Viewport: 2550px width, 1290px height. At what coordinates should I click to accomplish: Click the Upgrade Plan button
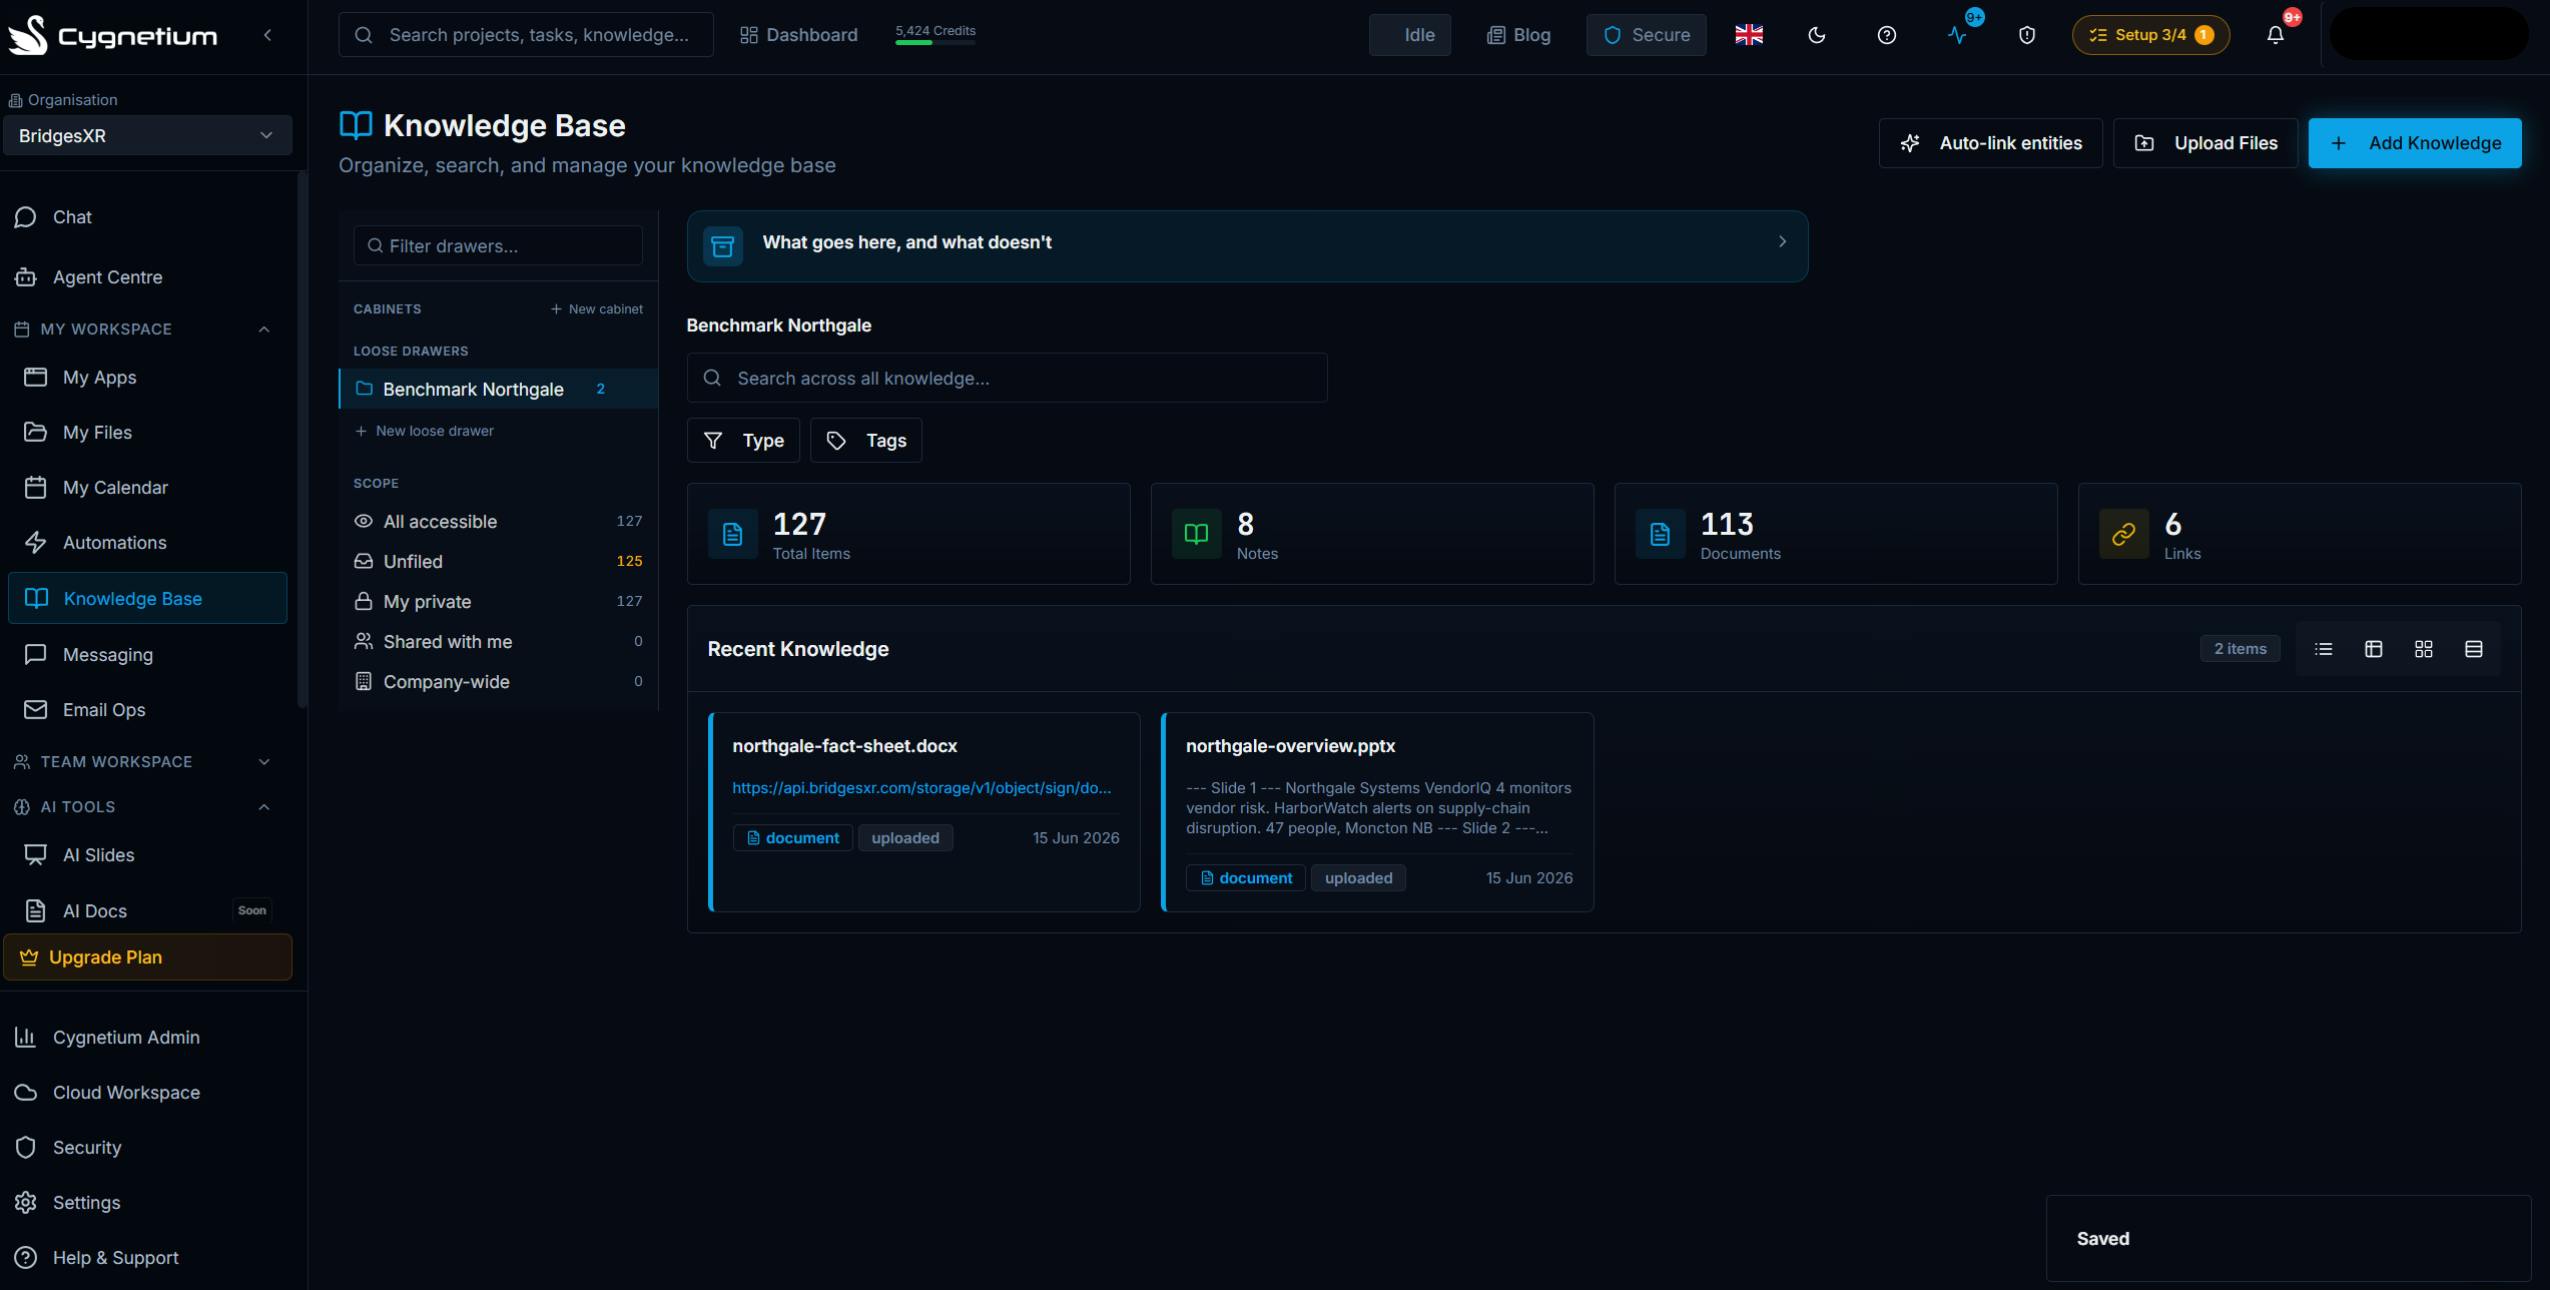tap(148, 957)
